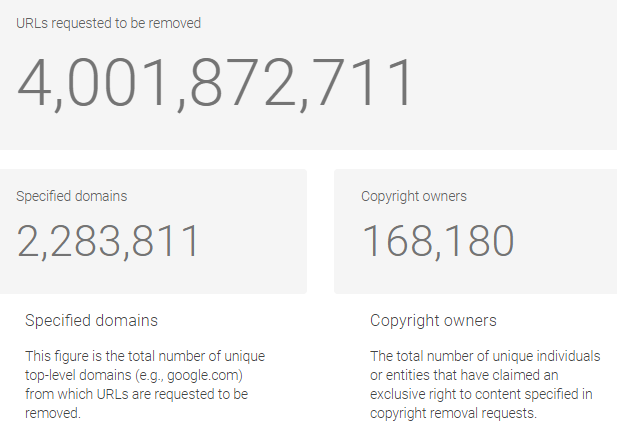
Task: Click the Copyright owners description paragraph
Action: point(485,384)
